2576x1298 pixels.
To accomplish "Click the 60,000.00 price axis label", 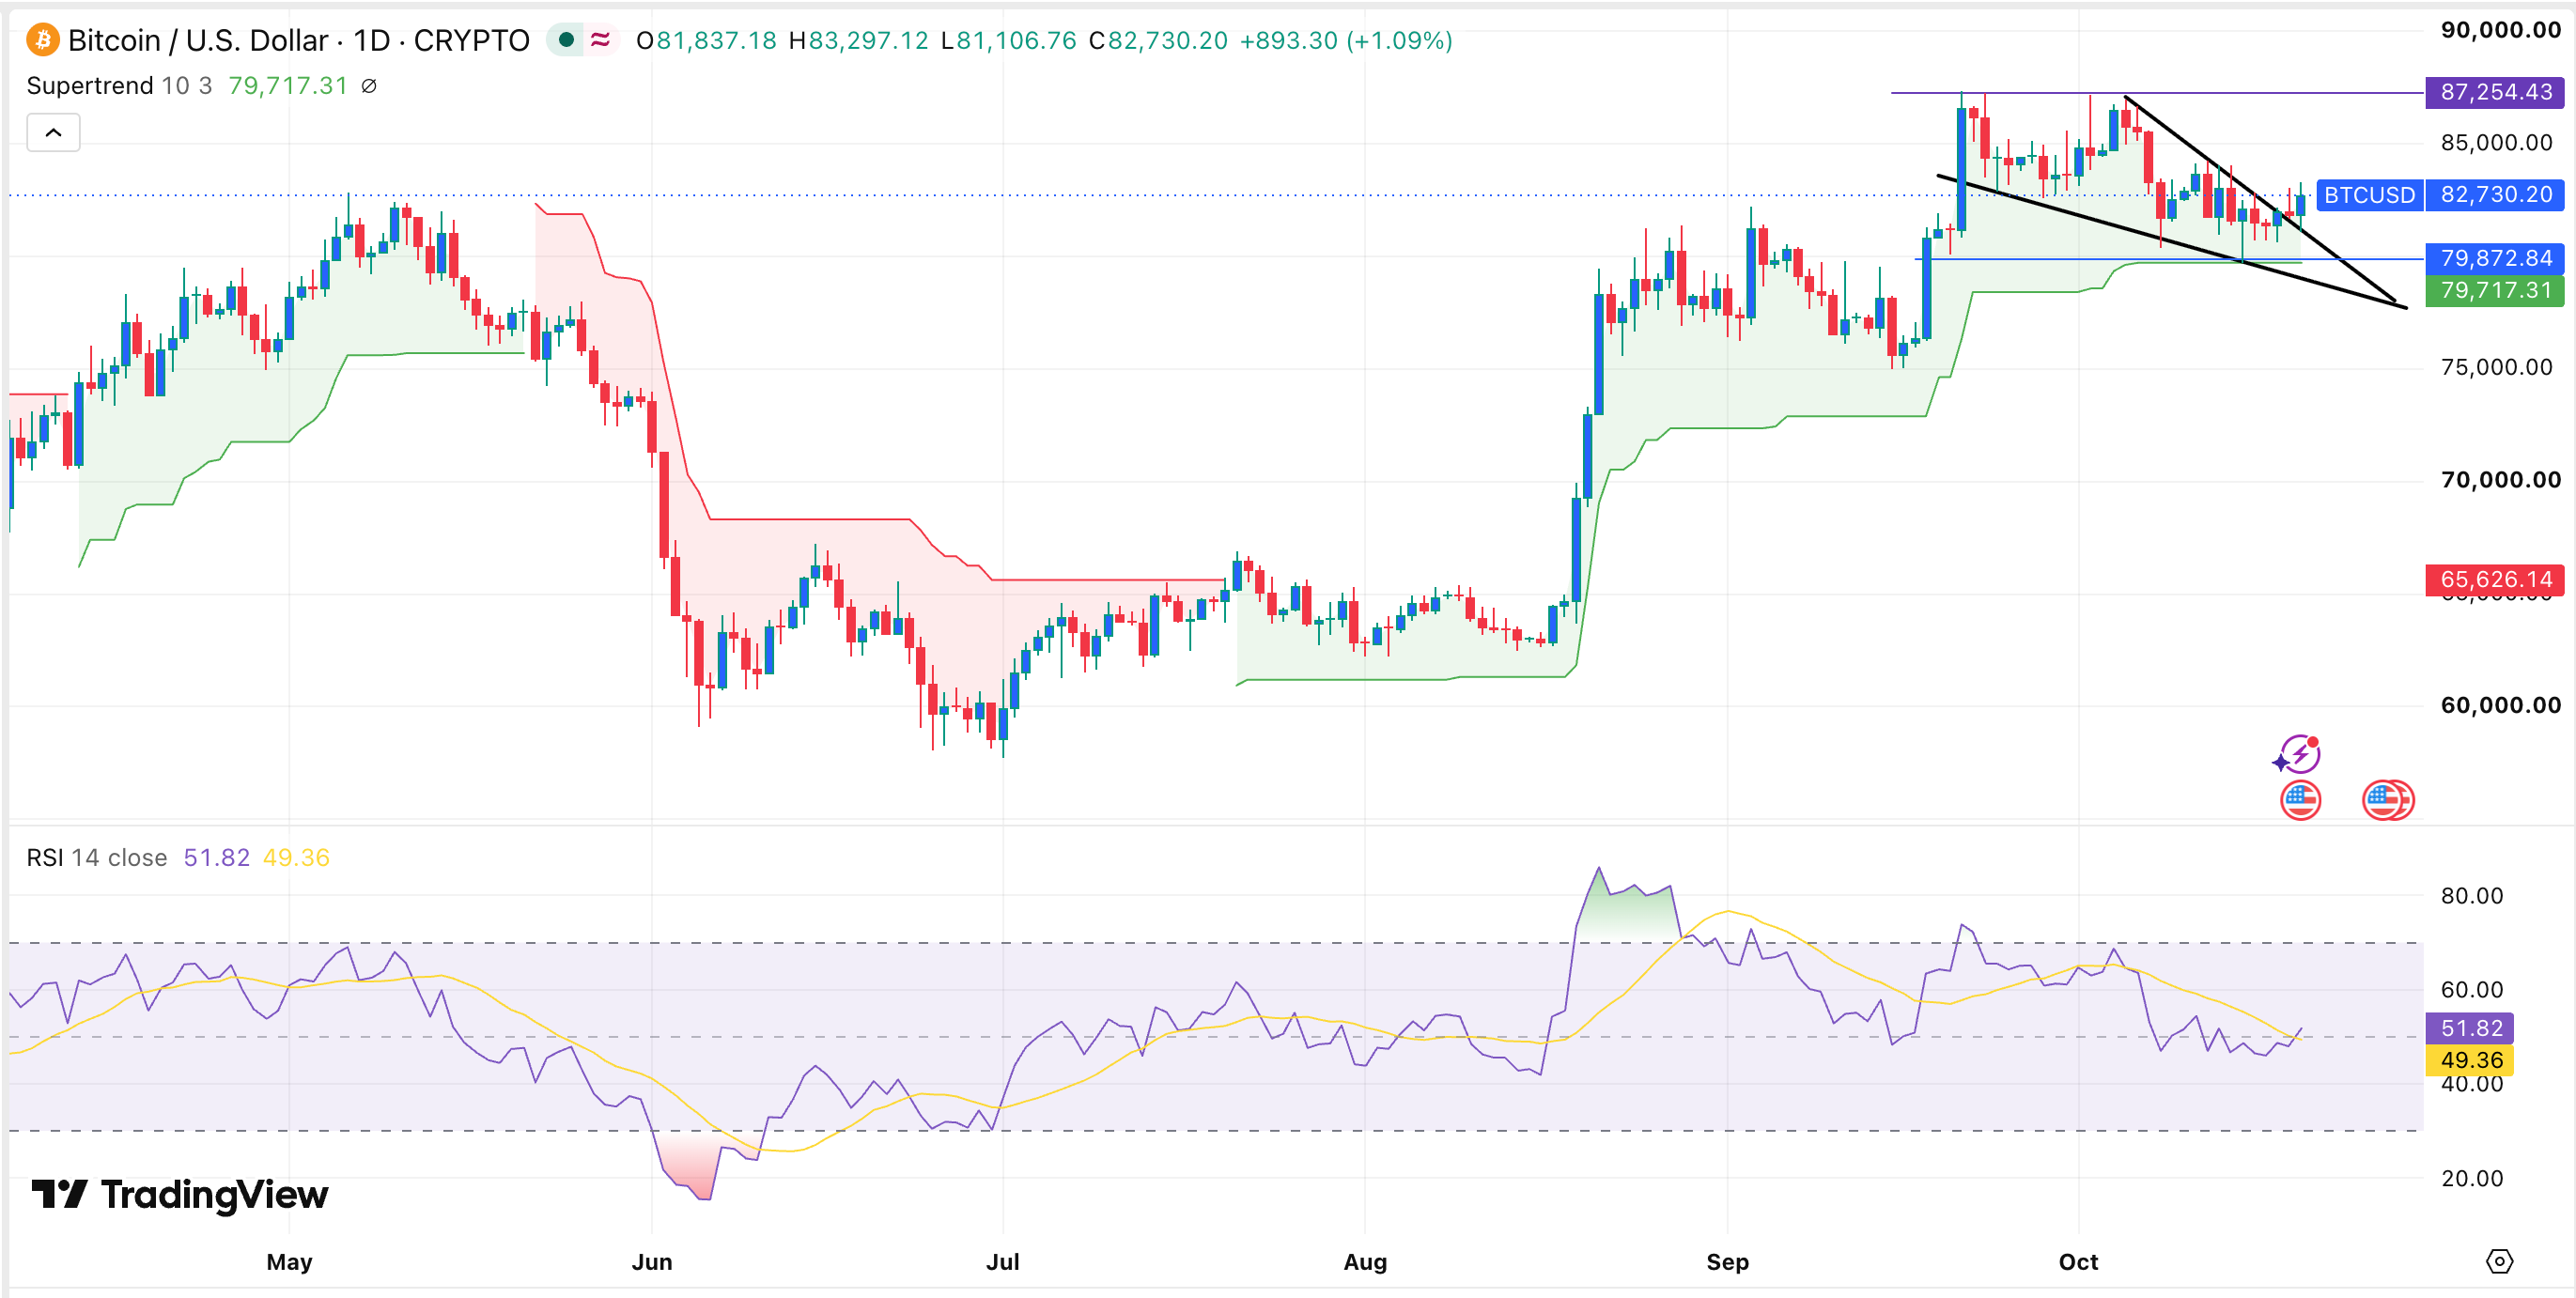I will click(2500, 705).
